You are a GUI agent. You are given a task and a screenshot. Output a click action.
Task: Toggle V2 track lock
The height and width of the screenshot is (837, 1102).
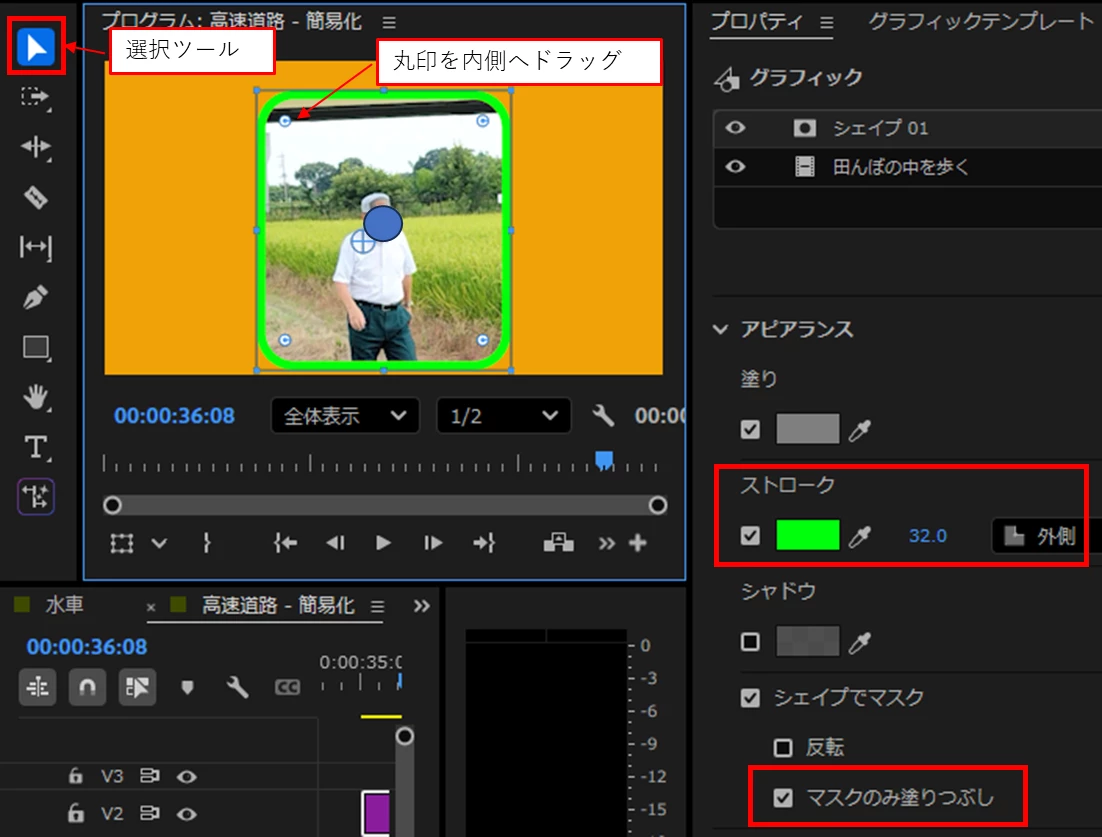pos(75,813)
